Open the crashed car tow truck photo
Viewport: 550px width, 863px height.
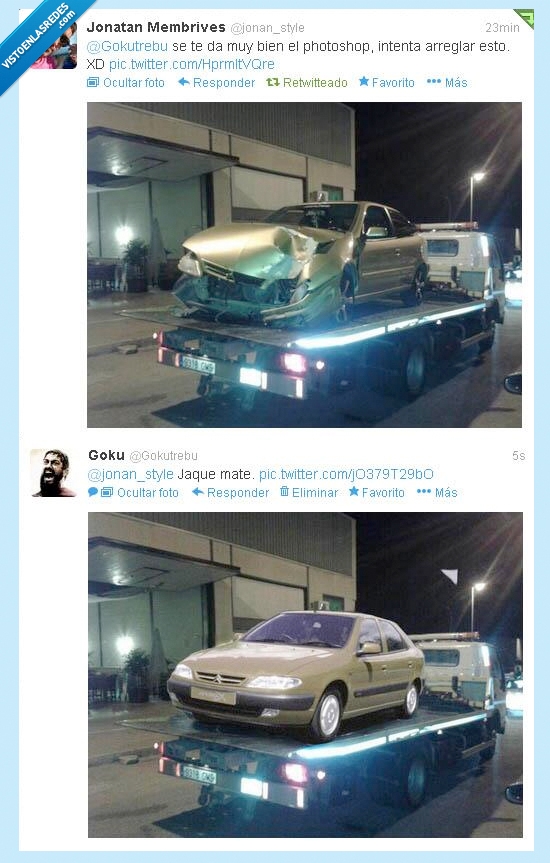pos(304,265)
